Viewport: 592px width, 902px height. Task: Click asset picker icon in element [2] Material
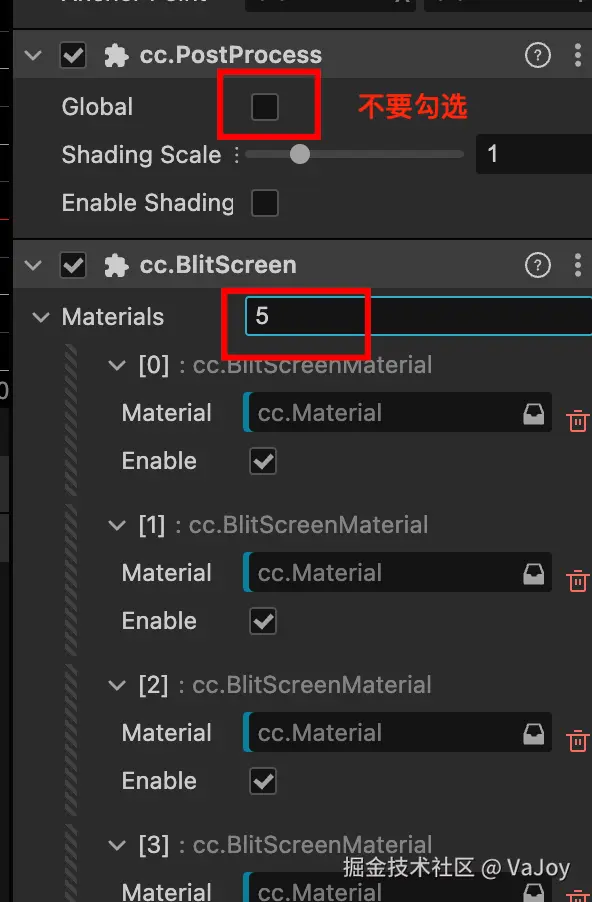click(533, 733)
